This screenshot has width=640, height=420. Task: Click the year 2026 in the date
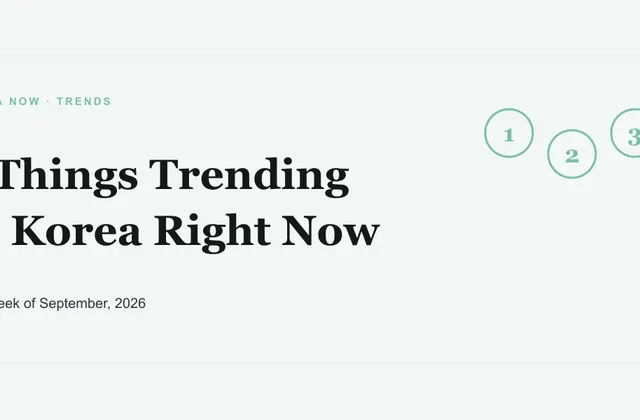(x=130, y=303)
